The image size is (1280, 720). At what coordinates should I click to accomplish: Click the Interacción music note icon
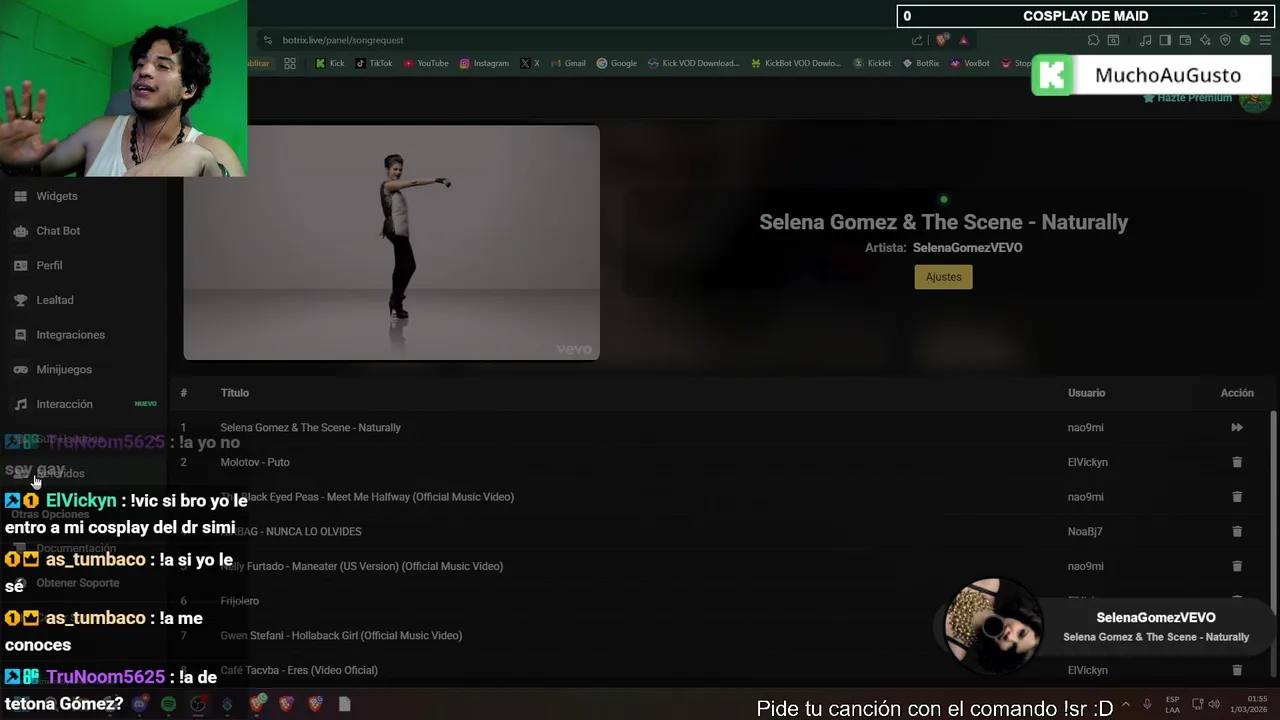click(x=20, y=404)
